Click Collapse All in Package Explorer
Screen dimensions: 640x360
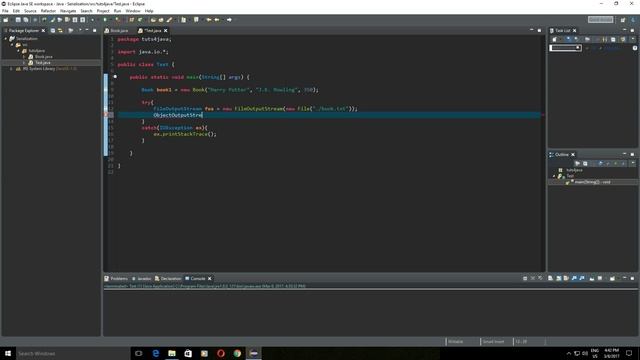point(53,31)
